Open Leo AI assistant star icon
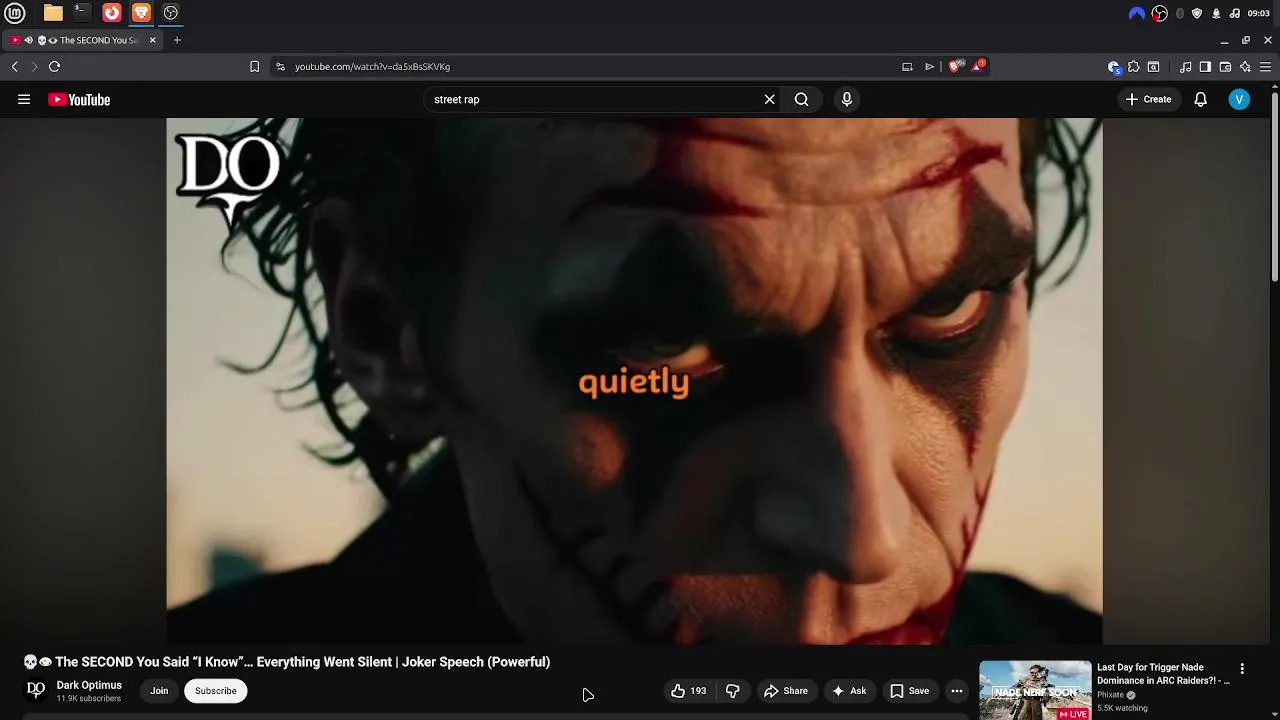This screenshot has width=1280, height=720. coord(1245,67)
